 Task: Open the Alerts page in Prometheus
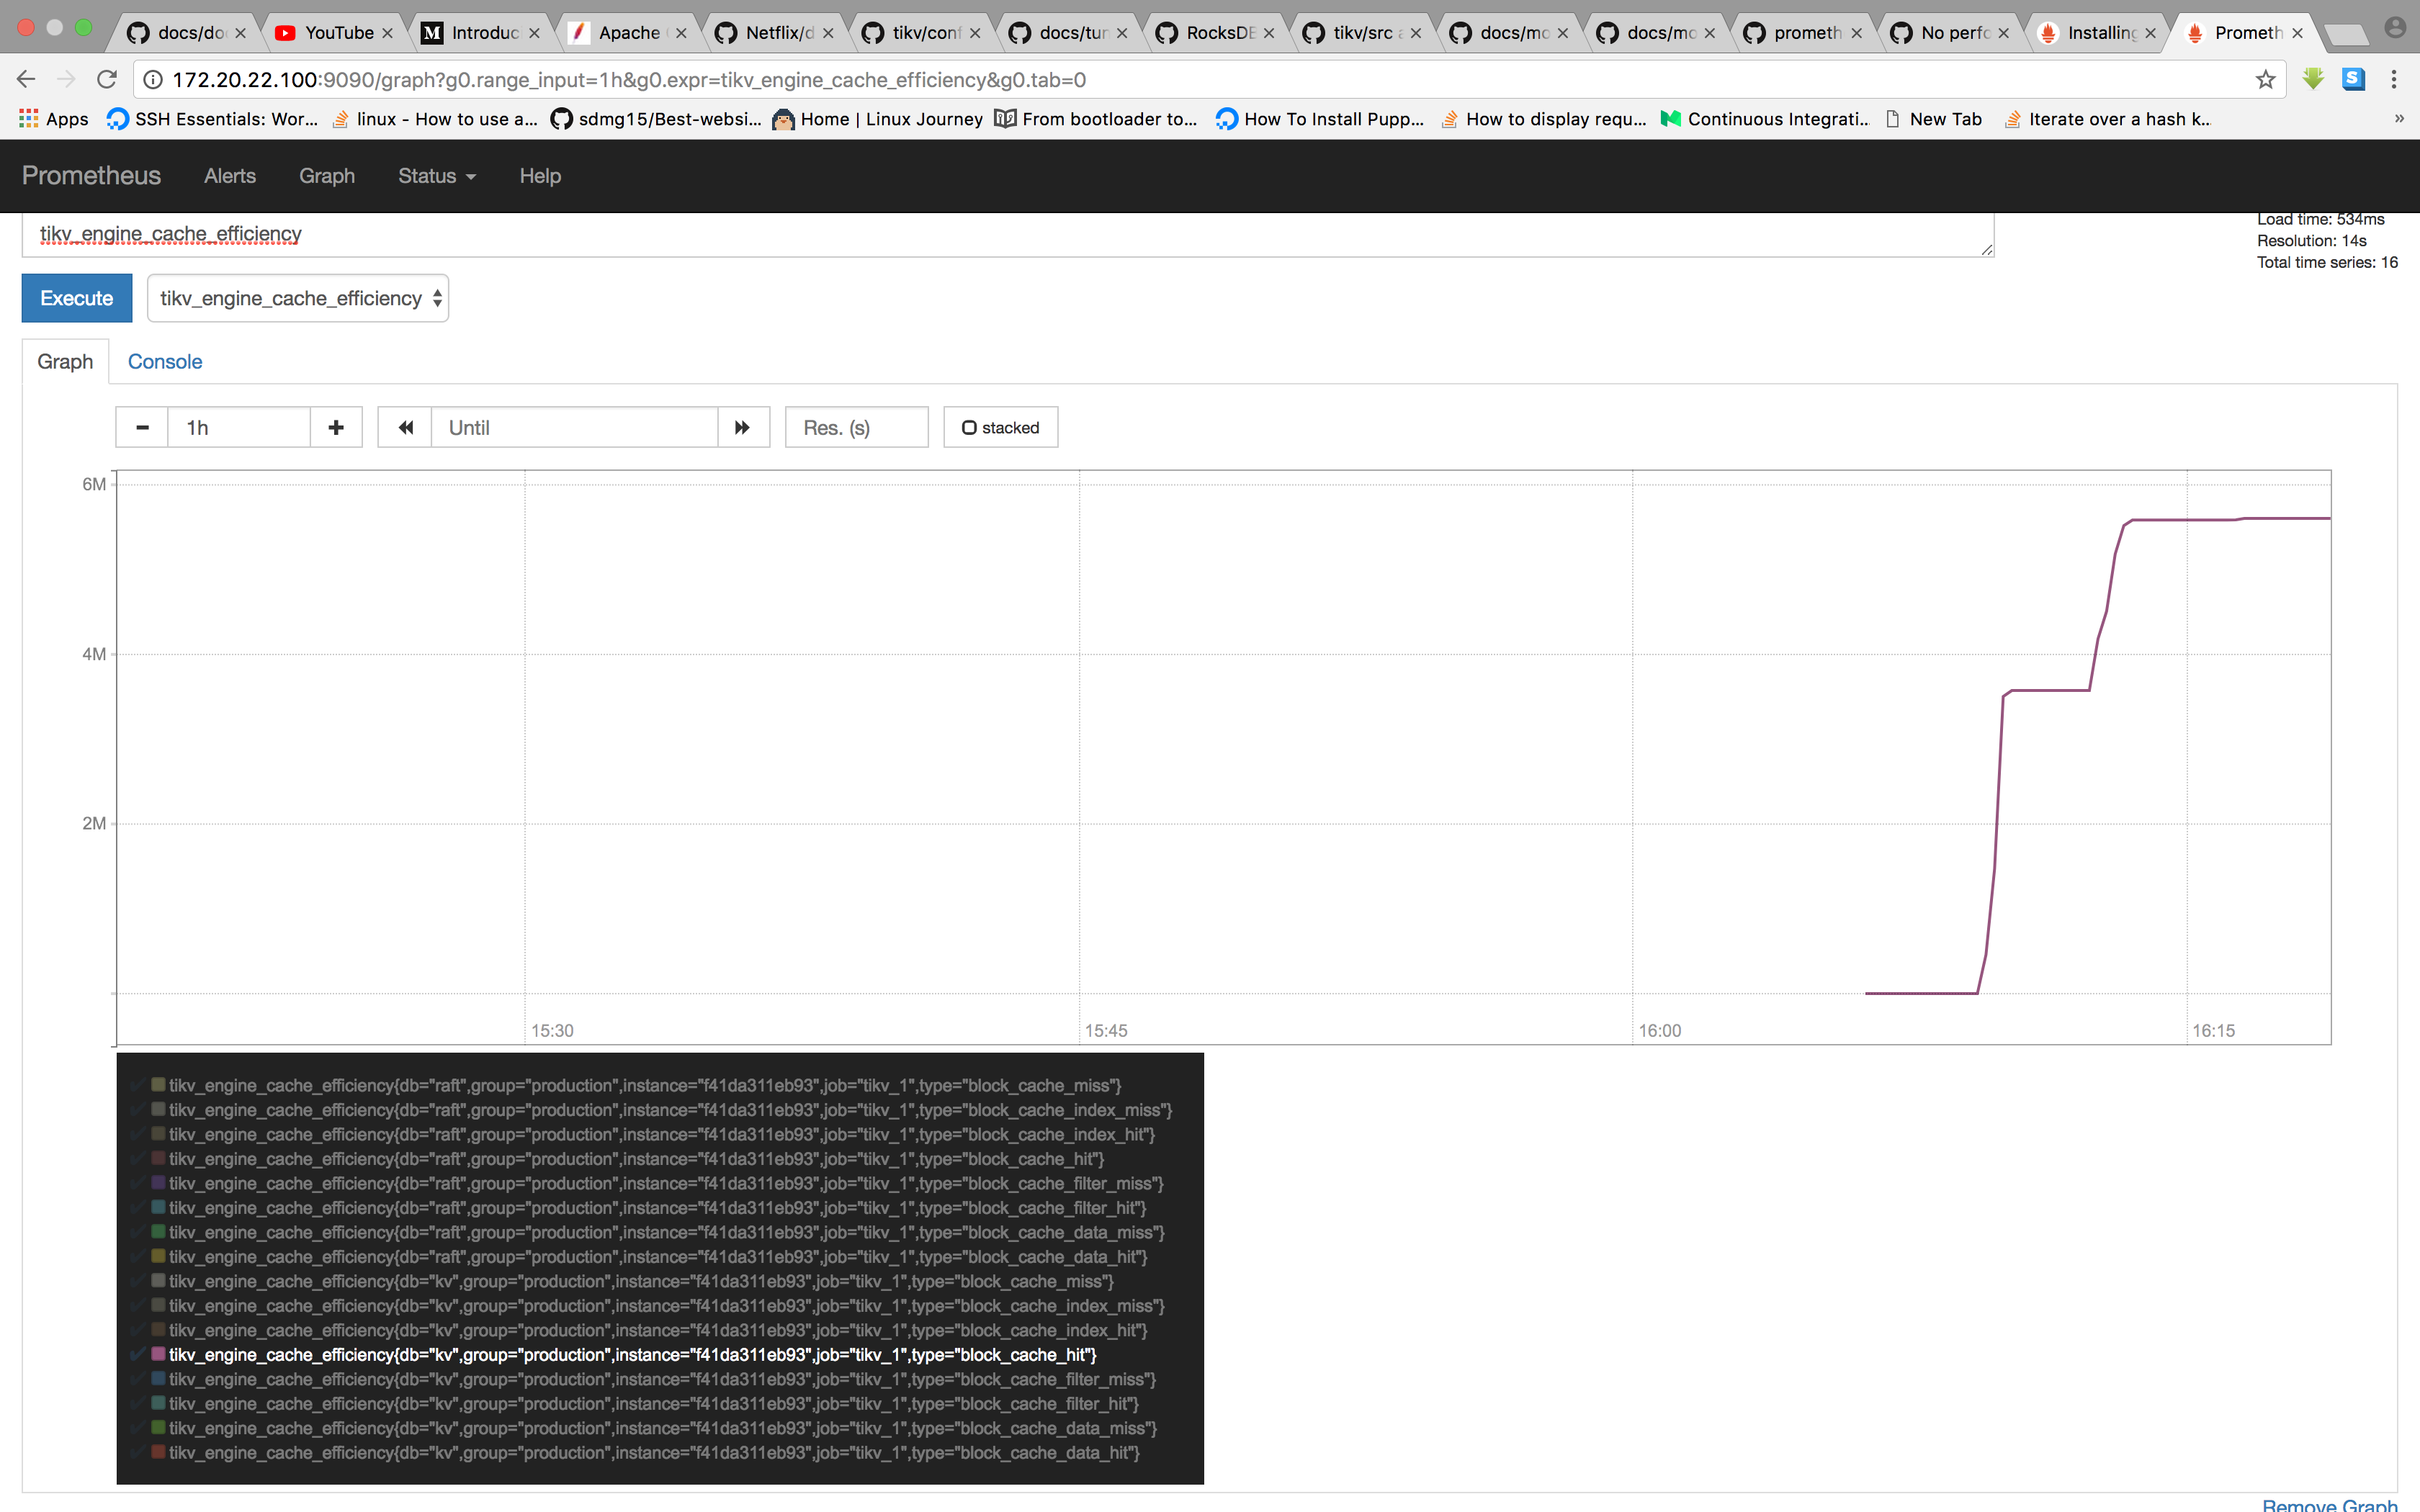click(229, 176)
